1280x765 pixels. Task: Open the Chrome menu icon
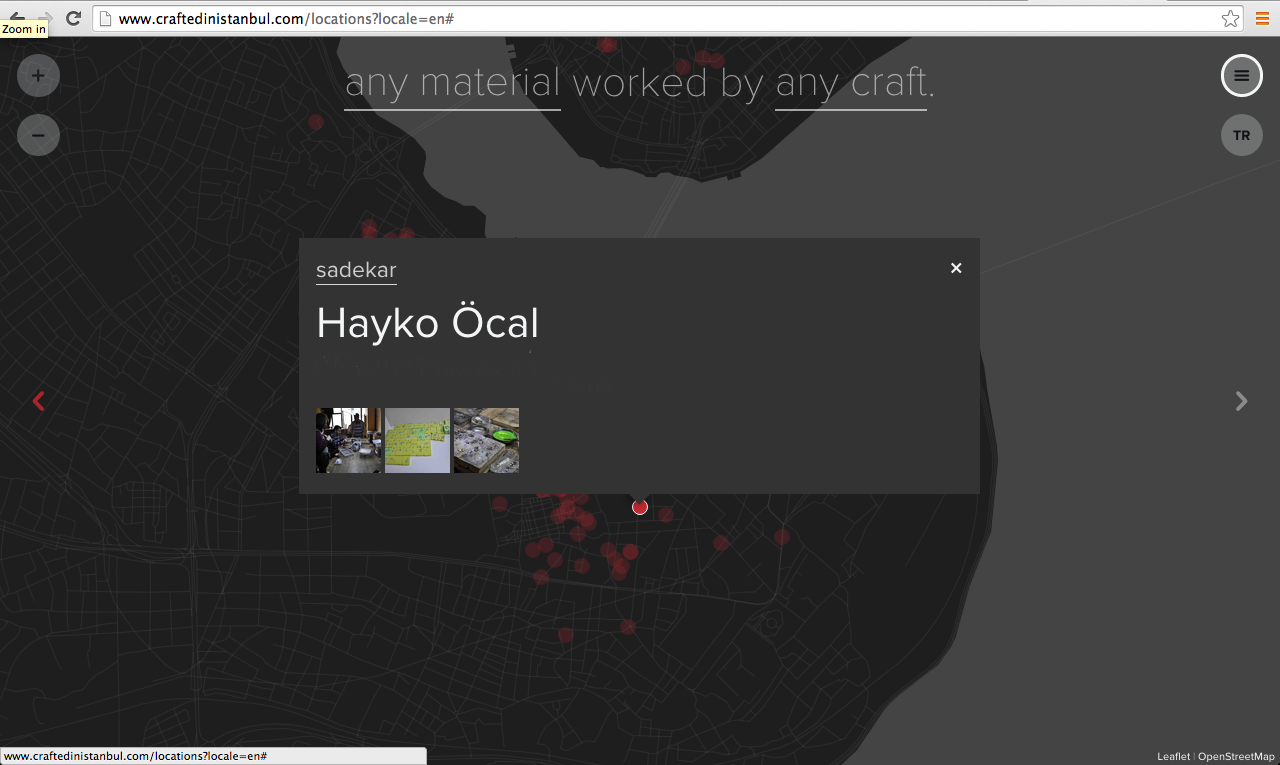[x=1262, y=18]
